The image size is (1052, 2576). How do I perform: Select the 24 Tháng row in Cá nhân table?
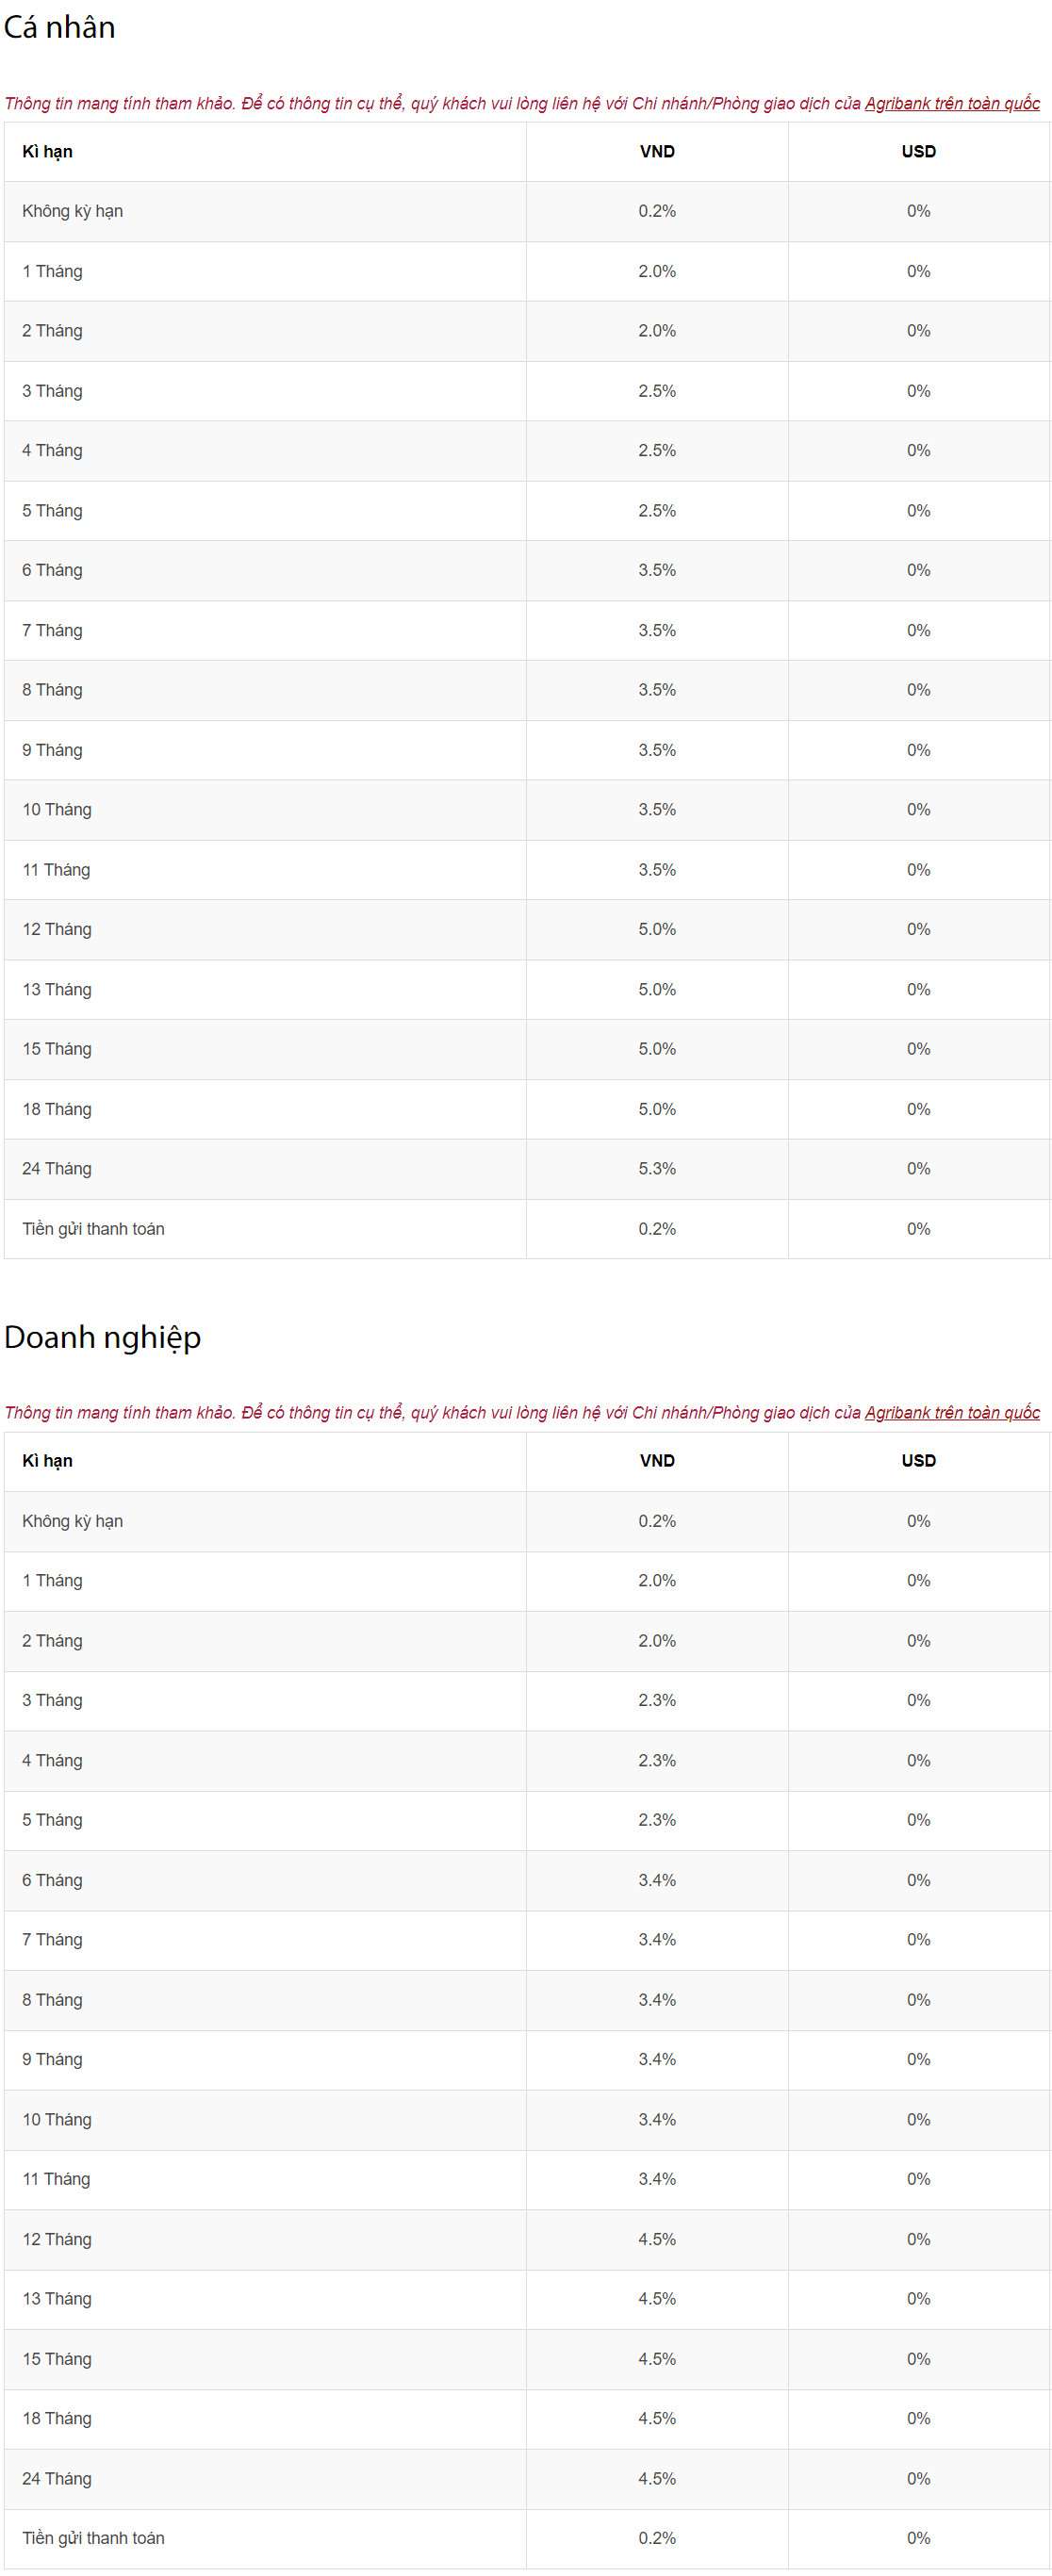pos(57,1169)
